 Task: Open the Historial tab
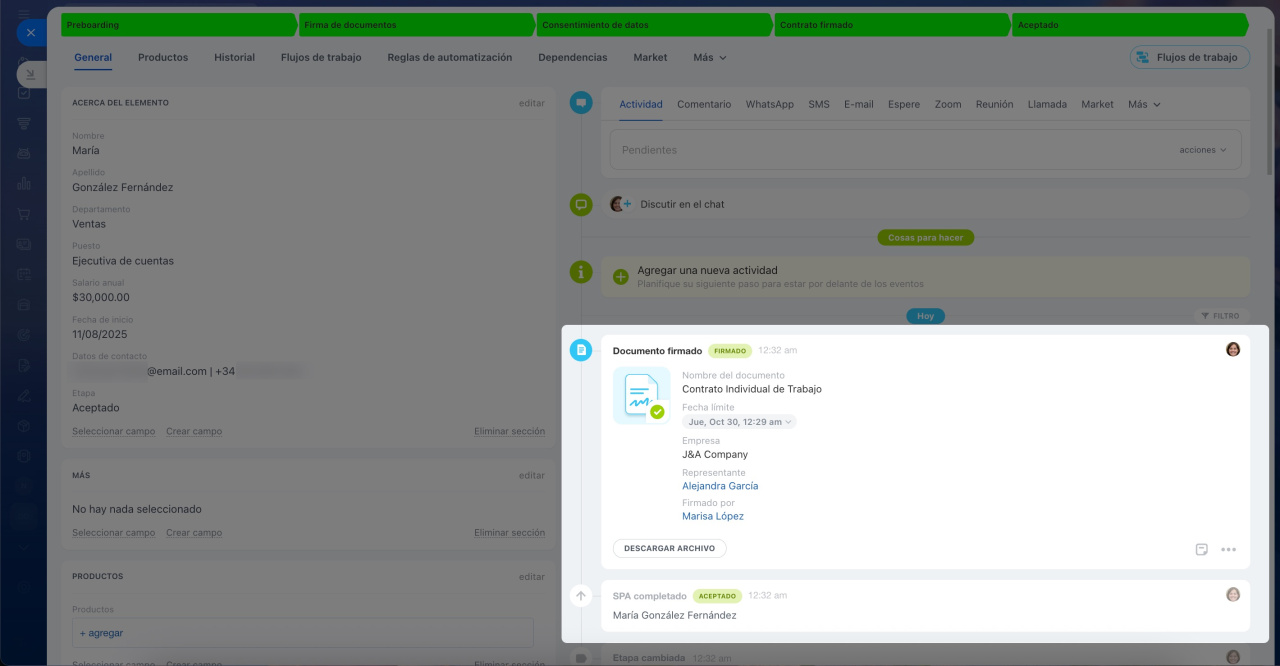click(x=234, y=58)
